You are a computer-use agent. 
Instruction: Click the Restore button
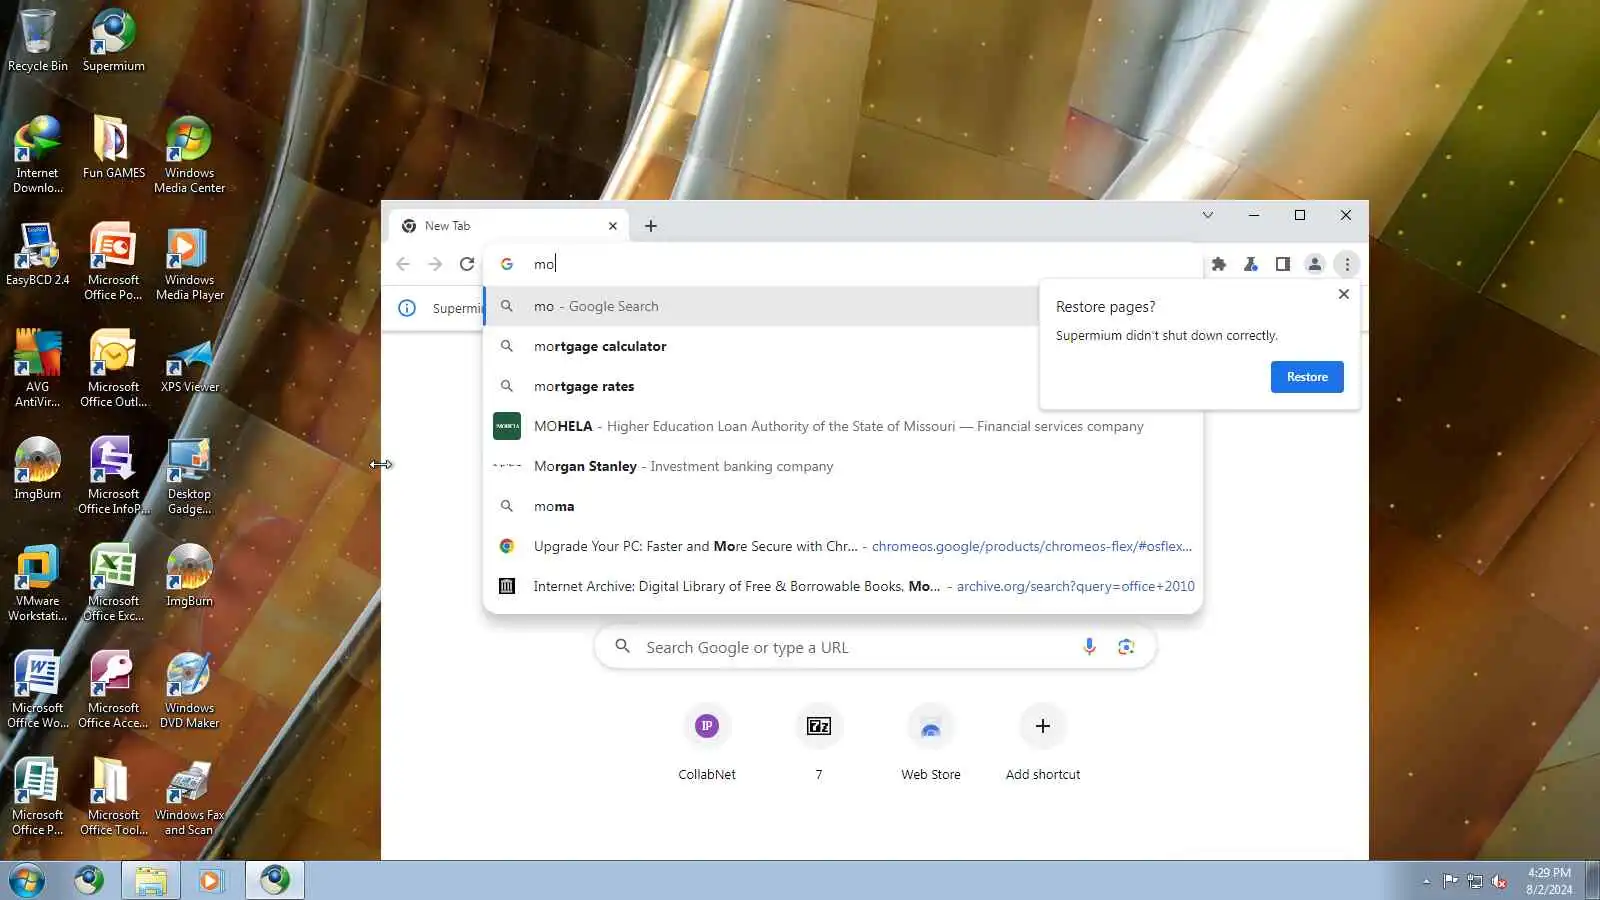pos(1307,377)
